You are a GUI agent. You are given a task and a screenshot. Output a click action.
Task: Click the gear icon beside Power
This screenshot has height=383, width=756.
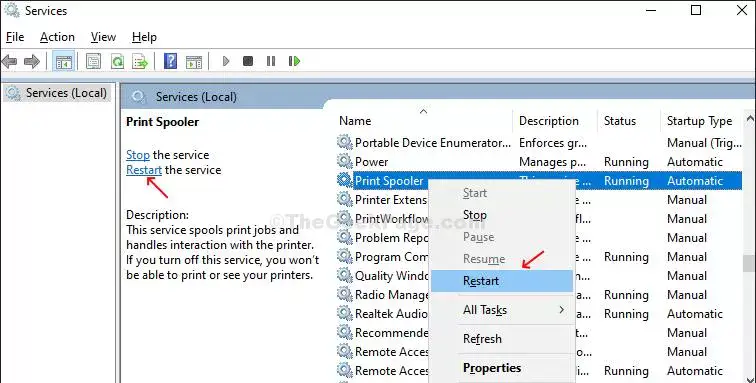[x=344, y=161]
